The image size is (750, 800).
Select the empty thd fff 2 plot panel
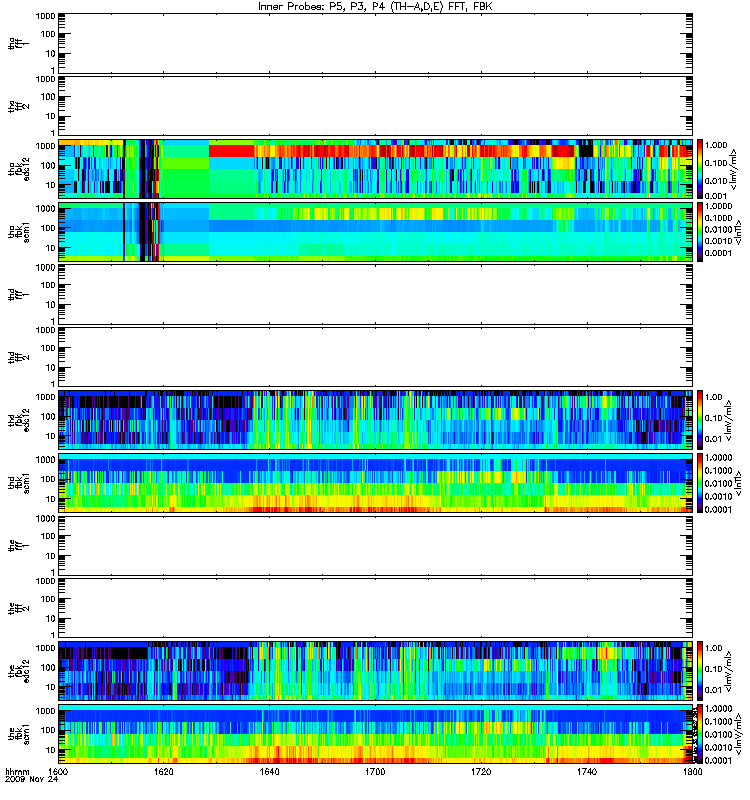click(376, 357)
